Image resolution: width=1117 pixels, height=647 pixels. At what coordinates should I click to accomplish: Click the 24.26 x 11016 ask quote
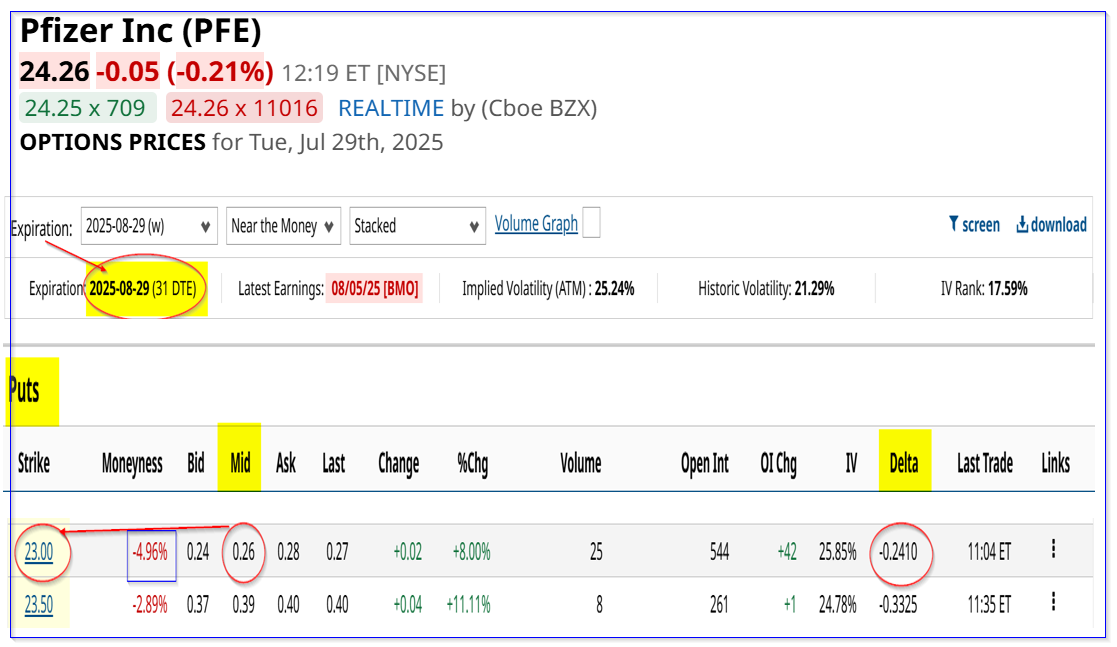pyautogui.click(x=244, y=108)
